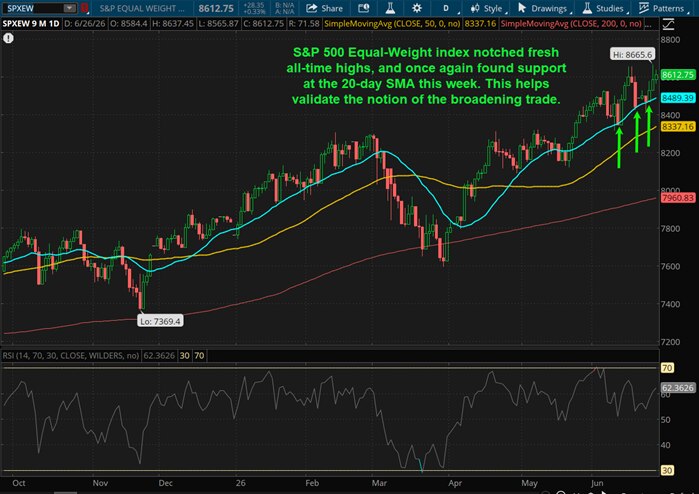Click the 26 year label on time axis
699x494 pixels.
pos(241,483)
